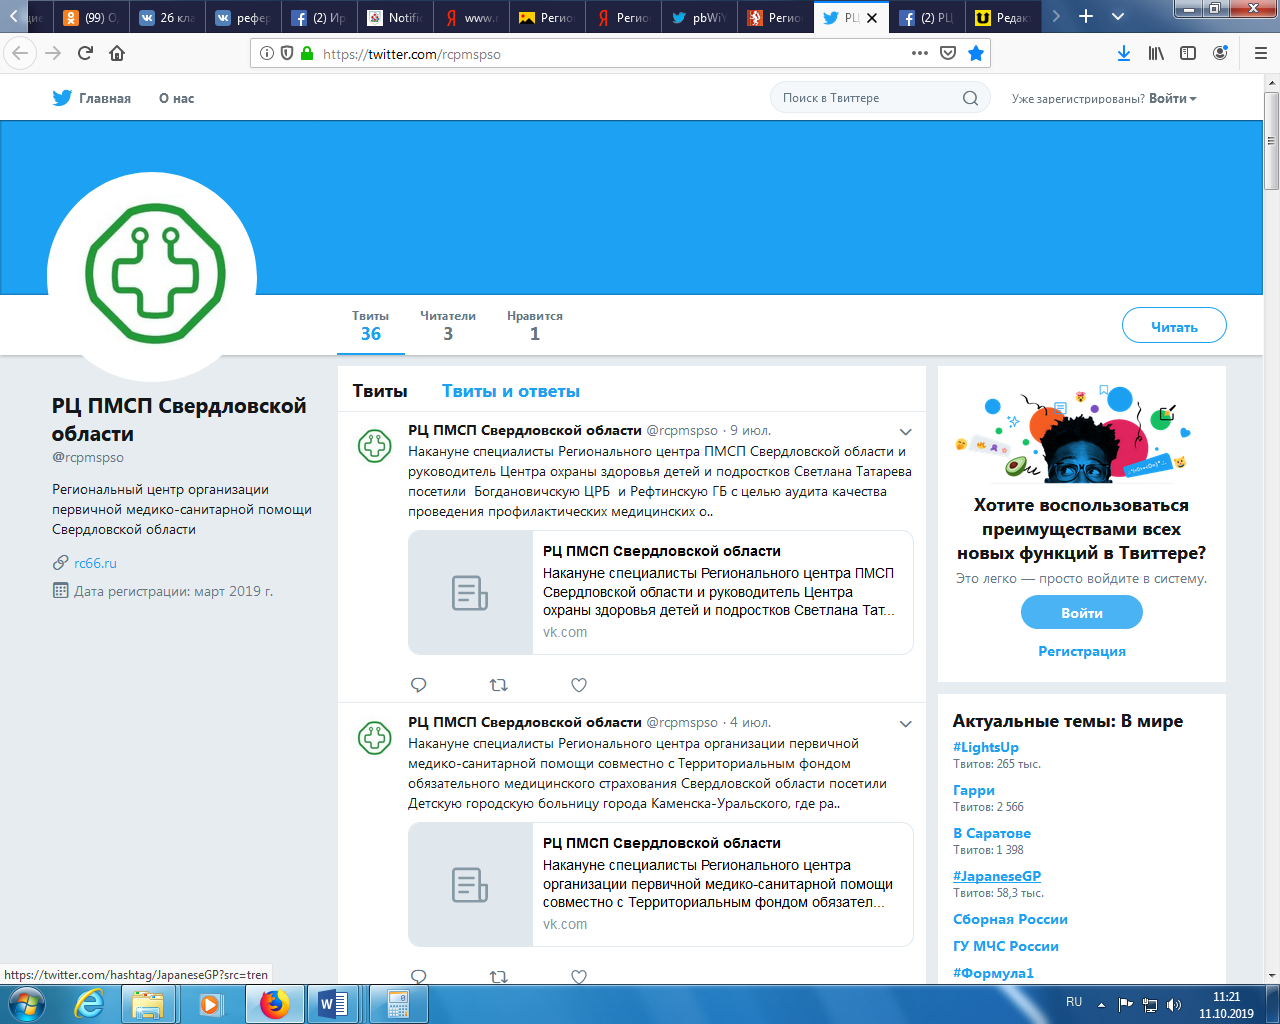This screenshot has width=1280, height=1024.
Task: Open the Firefox library icon
Action: tap(1156, 53)
